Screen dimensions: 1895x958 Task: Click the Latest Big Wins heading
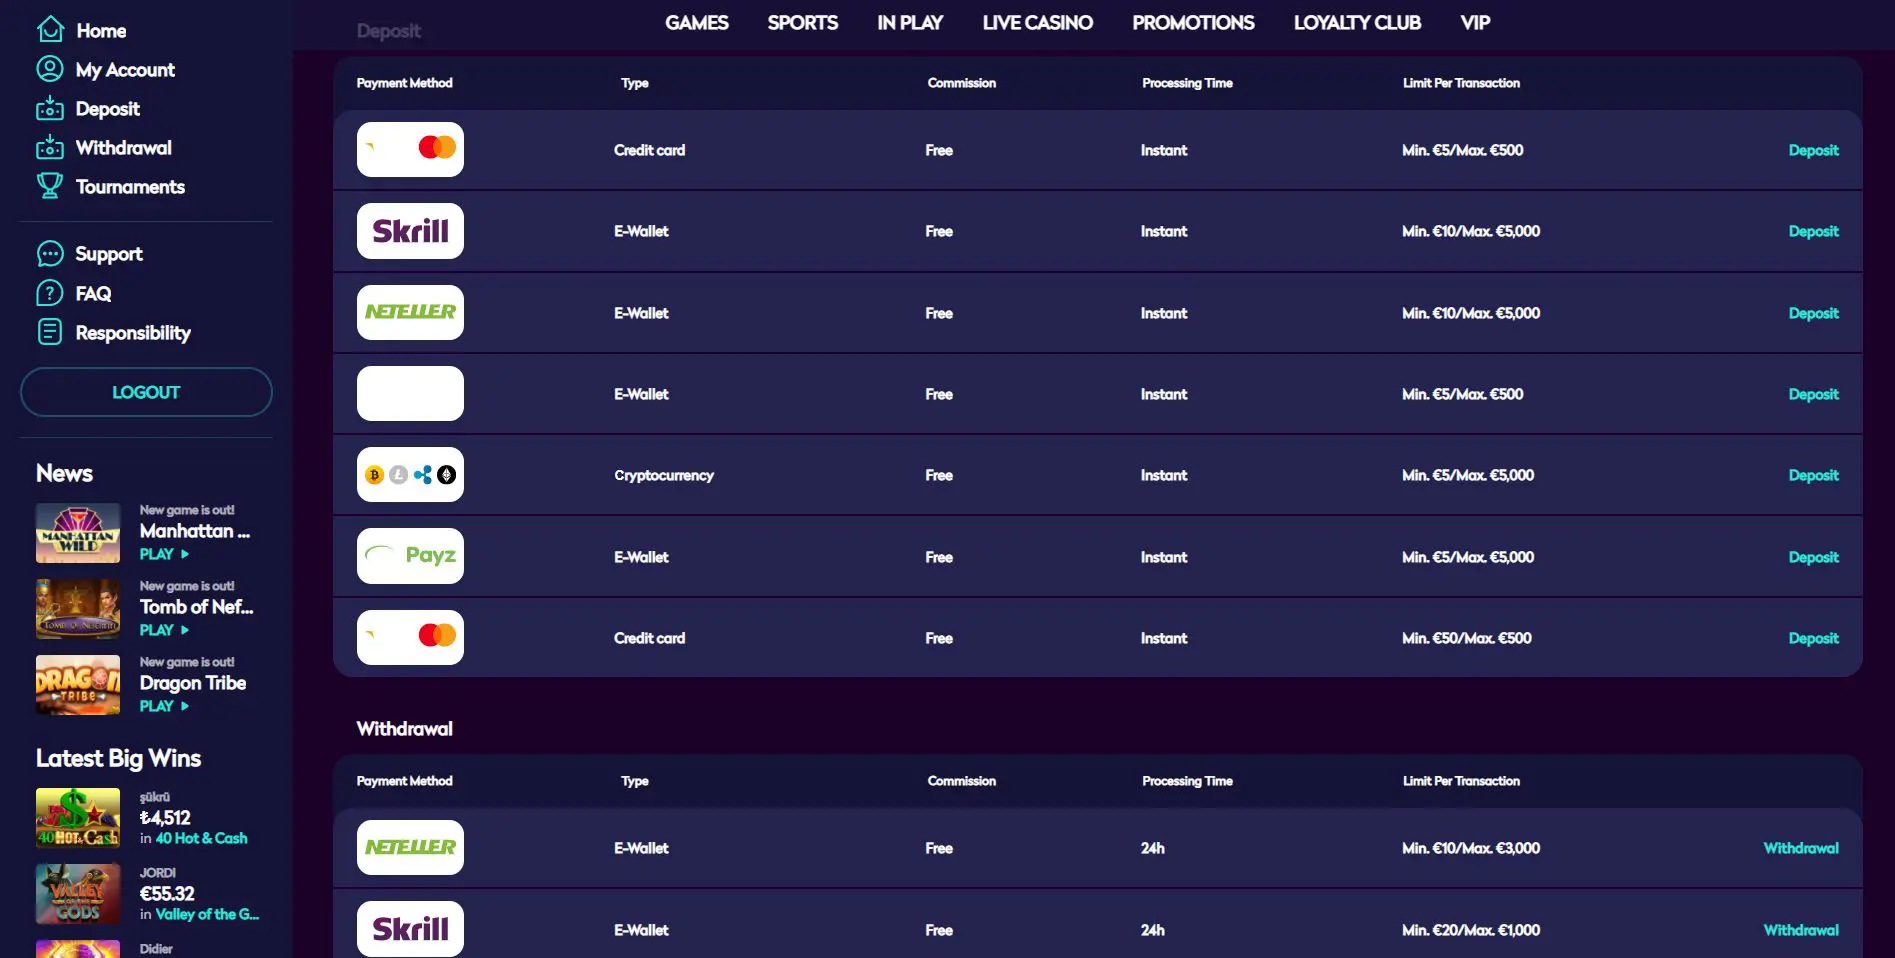[x=118, y=758]
